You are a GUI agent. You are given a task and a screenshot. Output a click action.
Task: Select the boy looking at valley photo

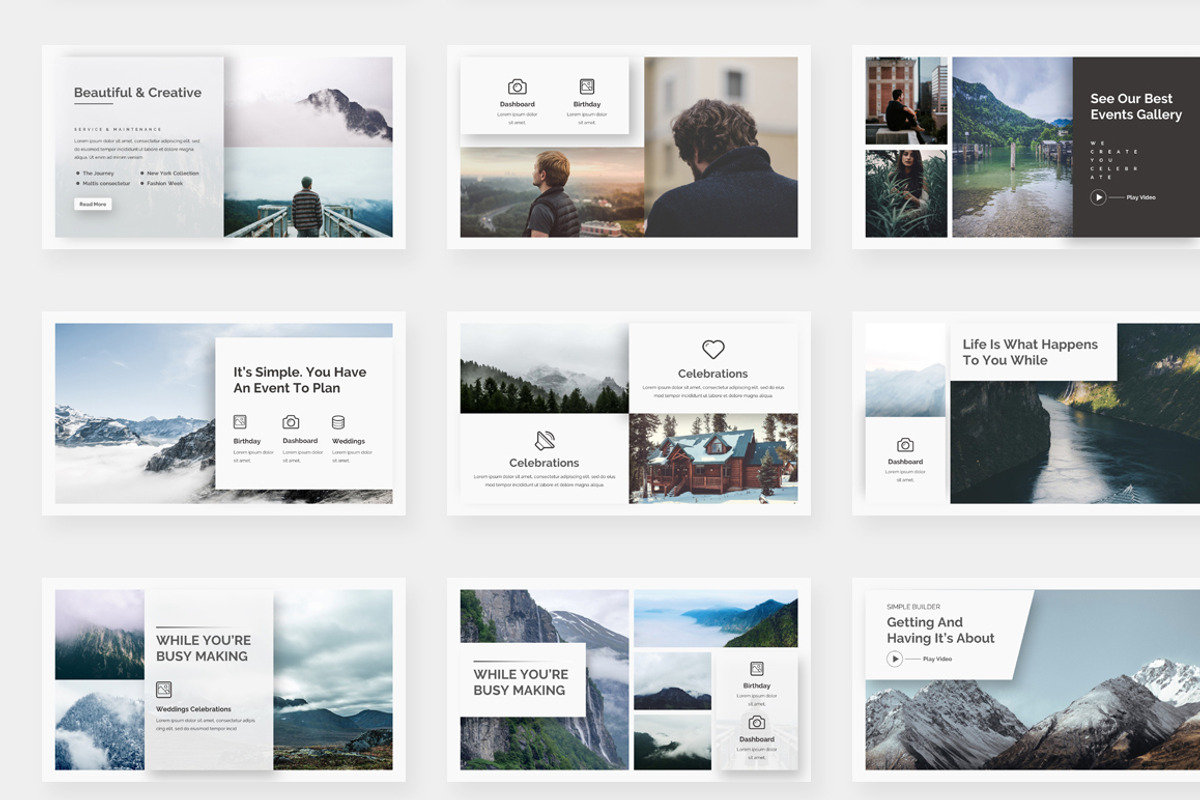click(x=552, y=192)
